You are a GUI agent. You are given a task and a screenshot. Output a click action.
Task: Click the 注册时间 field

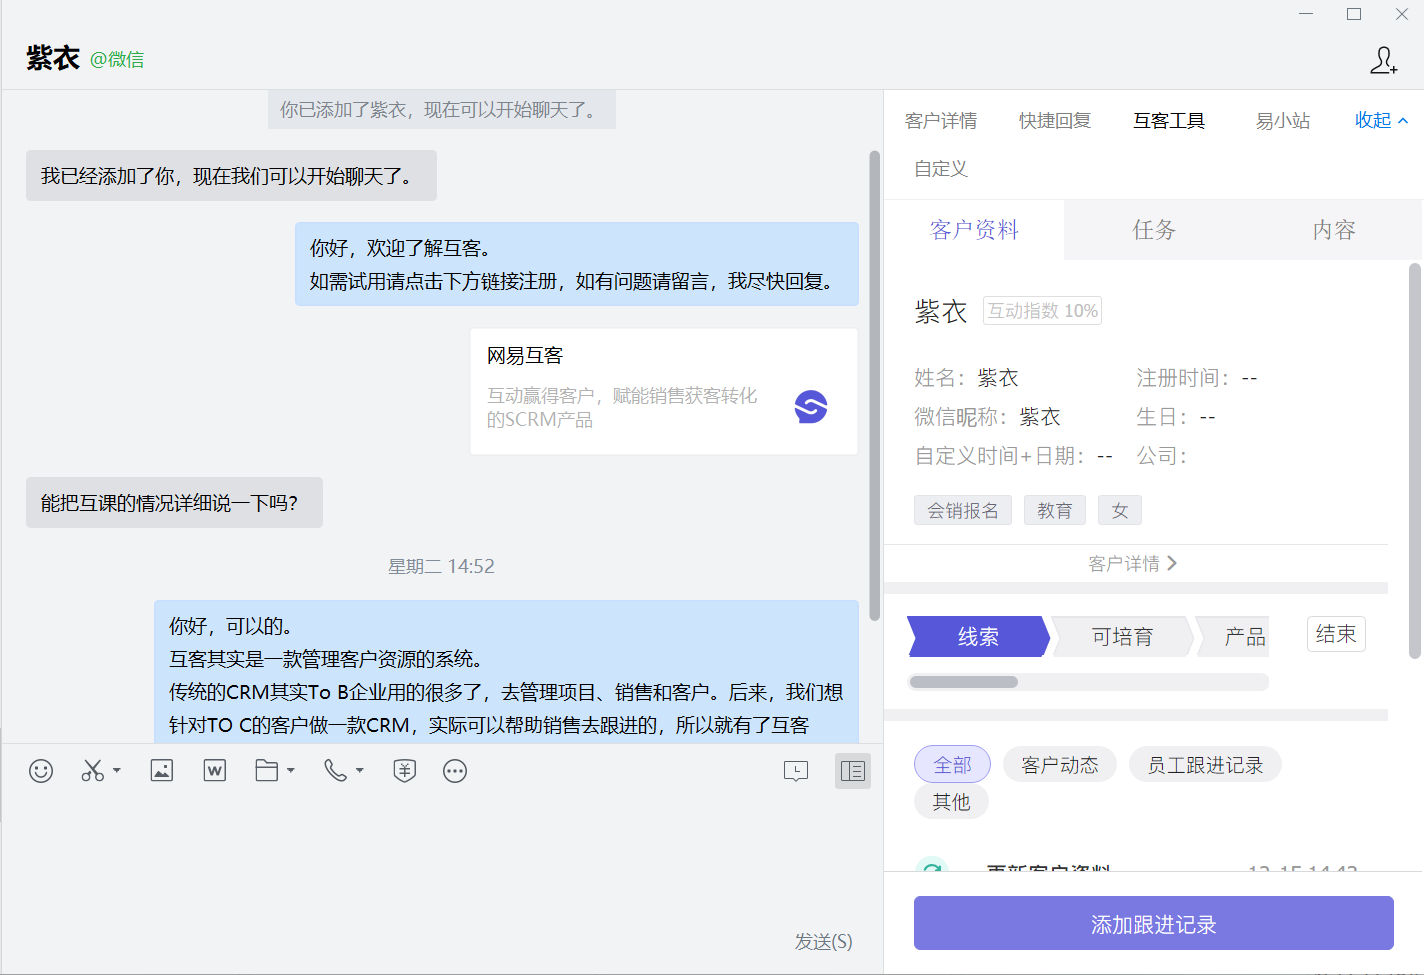1197,378
